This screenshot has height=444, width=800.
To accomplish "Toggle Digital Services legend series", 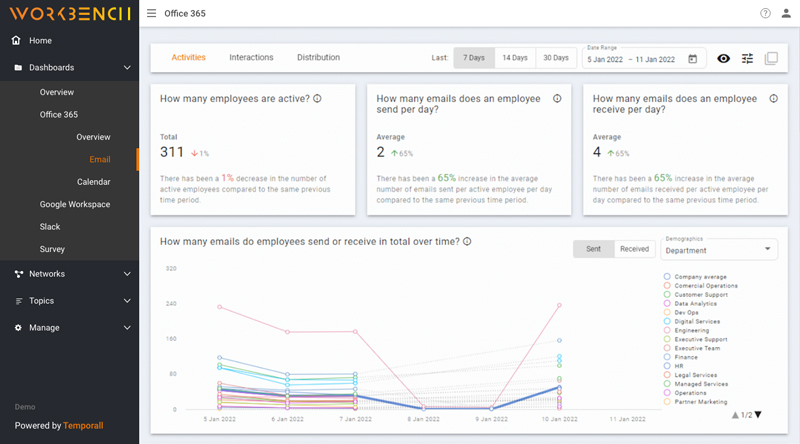I will 692,322.
